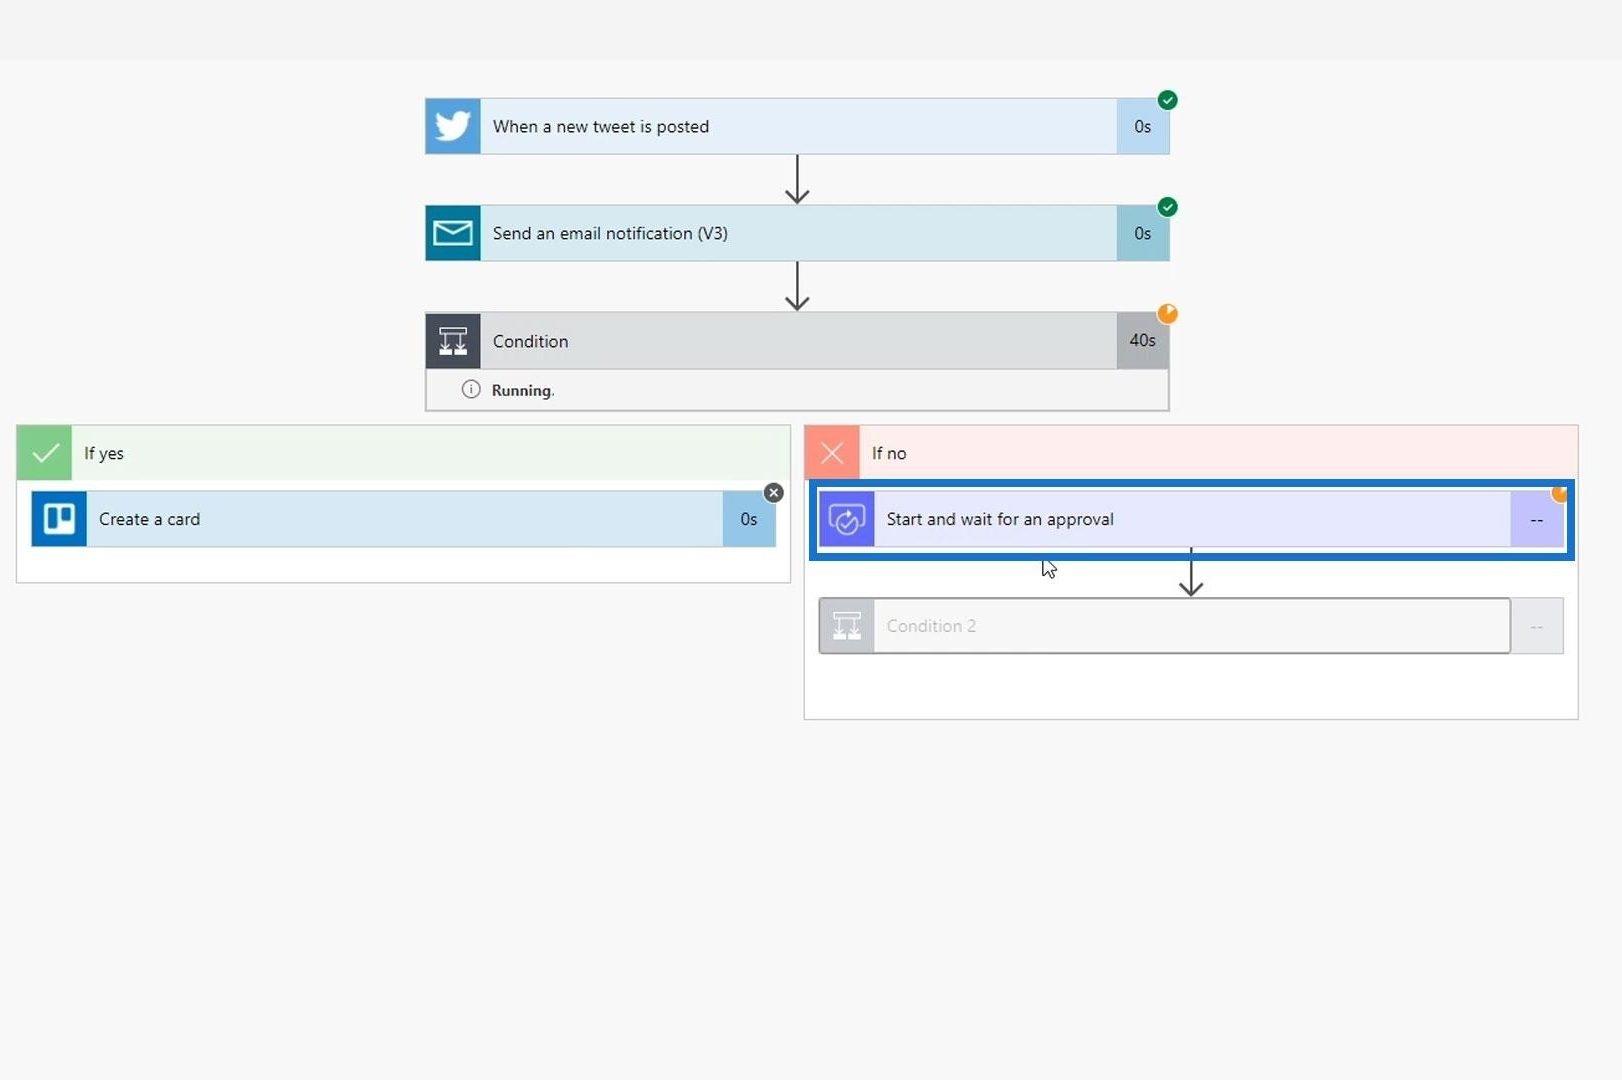1622x1080 pixels.
Task: Click the mail envelope icon
Action: point(453,233)
